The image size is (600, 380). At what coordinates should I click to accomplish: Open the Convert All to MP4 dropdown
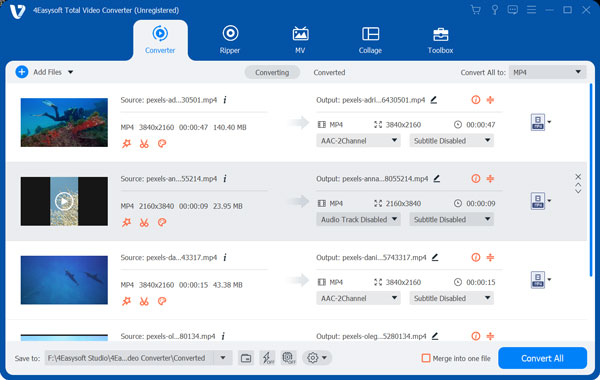pos(547,72)
